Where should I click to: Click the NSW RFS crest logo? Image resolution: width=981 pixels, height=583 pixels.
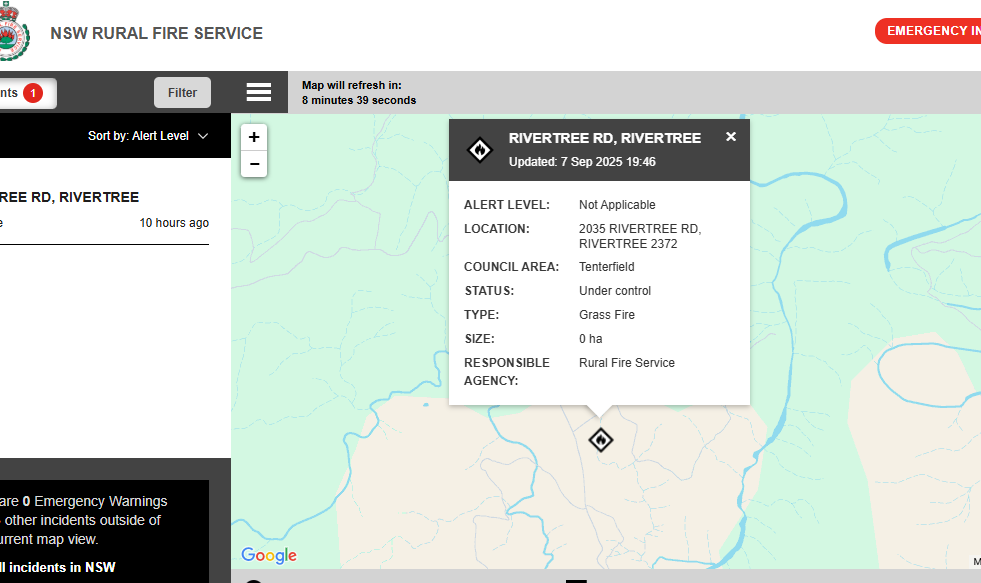point(12,32)
